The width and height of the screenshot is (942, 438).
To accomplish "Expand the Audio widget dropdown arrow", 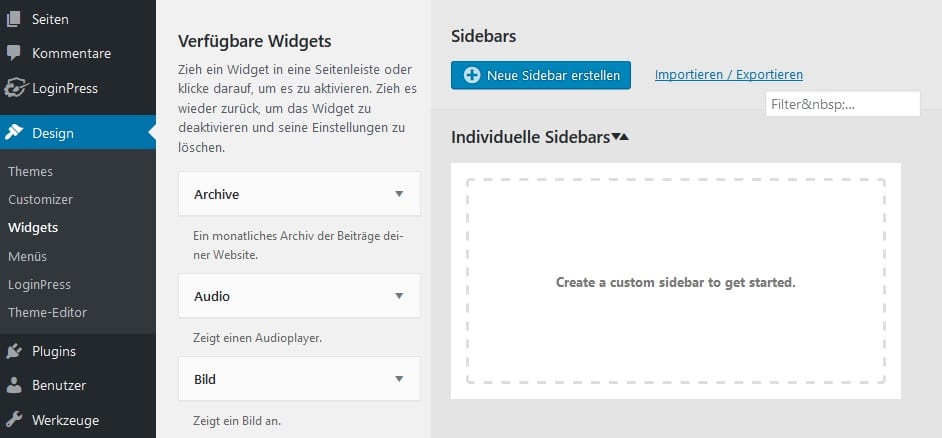I will point(399,296).
